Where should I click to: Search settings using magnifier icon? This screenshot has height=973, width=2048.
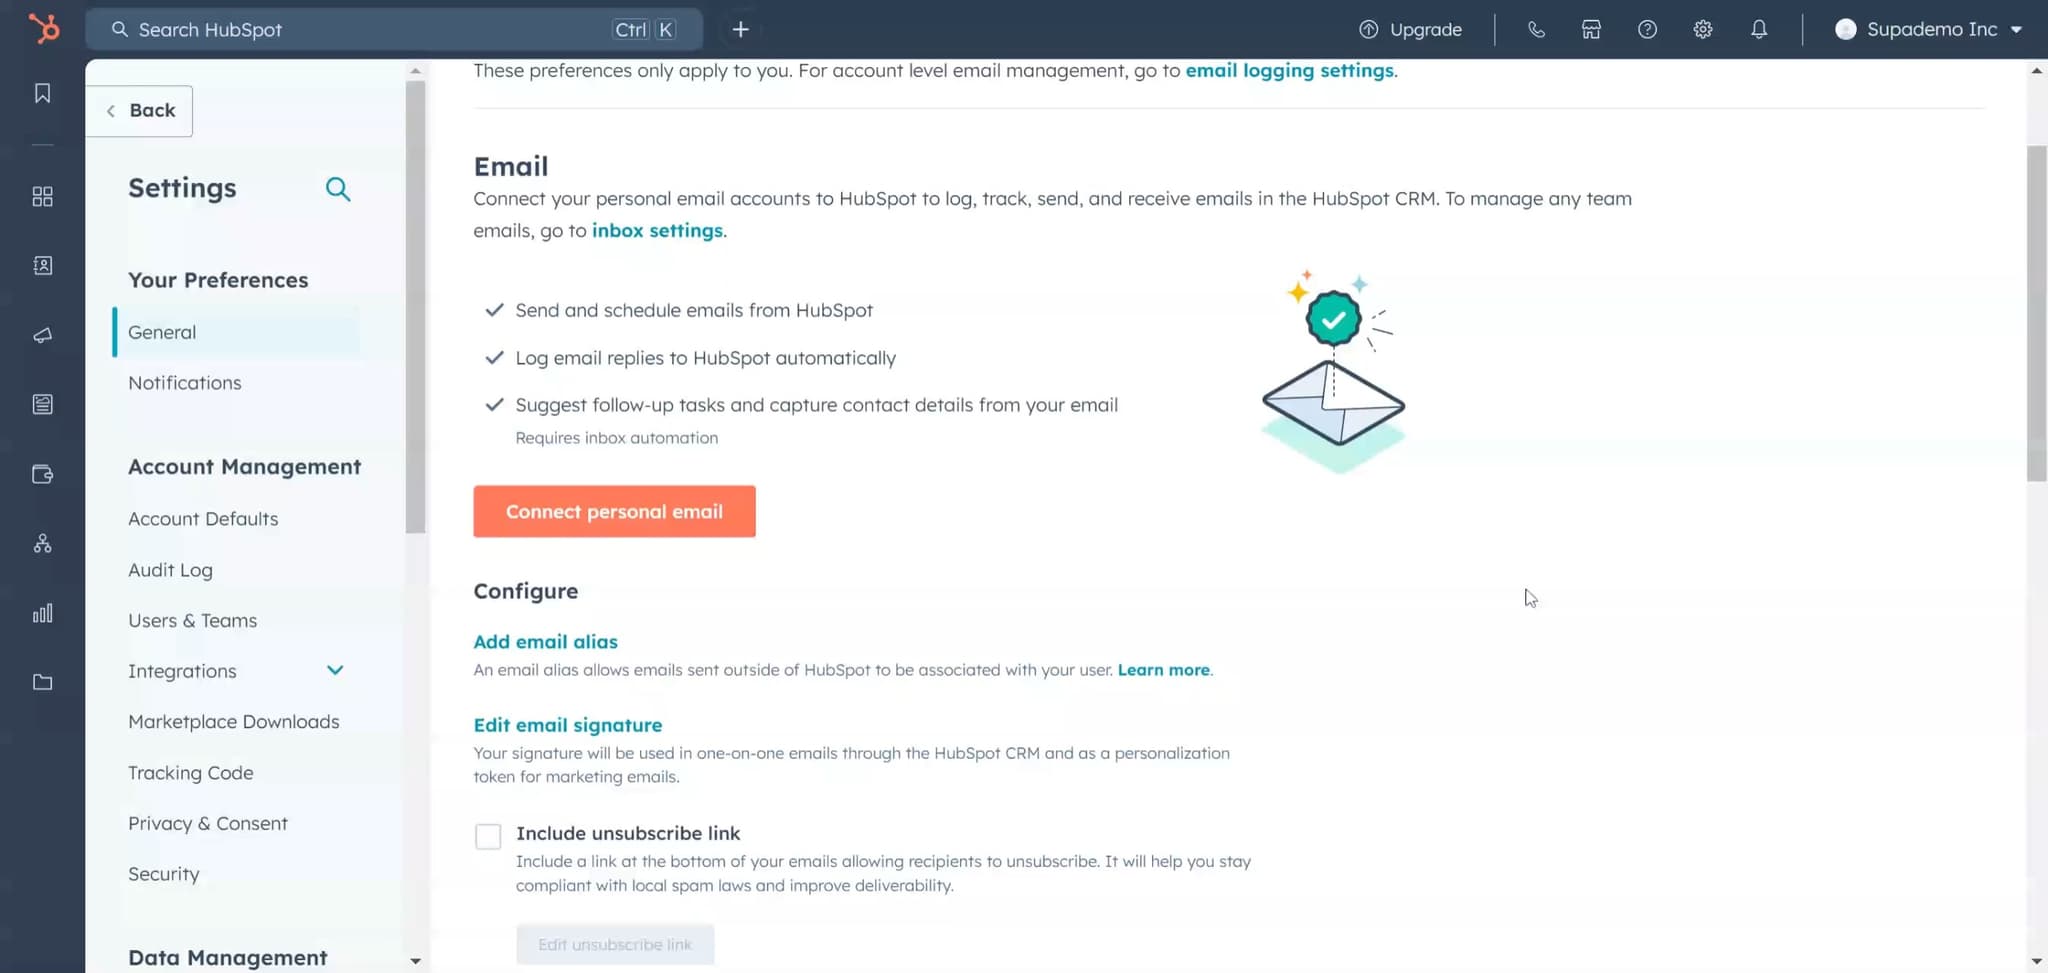coord(338,189)
